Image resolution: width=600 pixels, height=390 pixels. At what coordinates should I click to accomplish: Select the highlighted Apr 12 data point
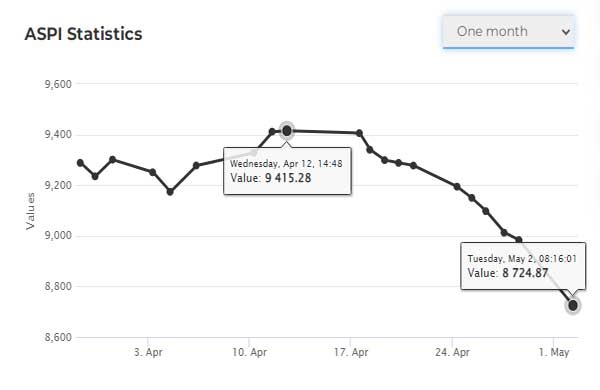pos(287,131)
